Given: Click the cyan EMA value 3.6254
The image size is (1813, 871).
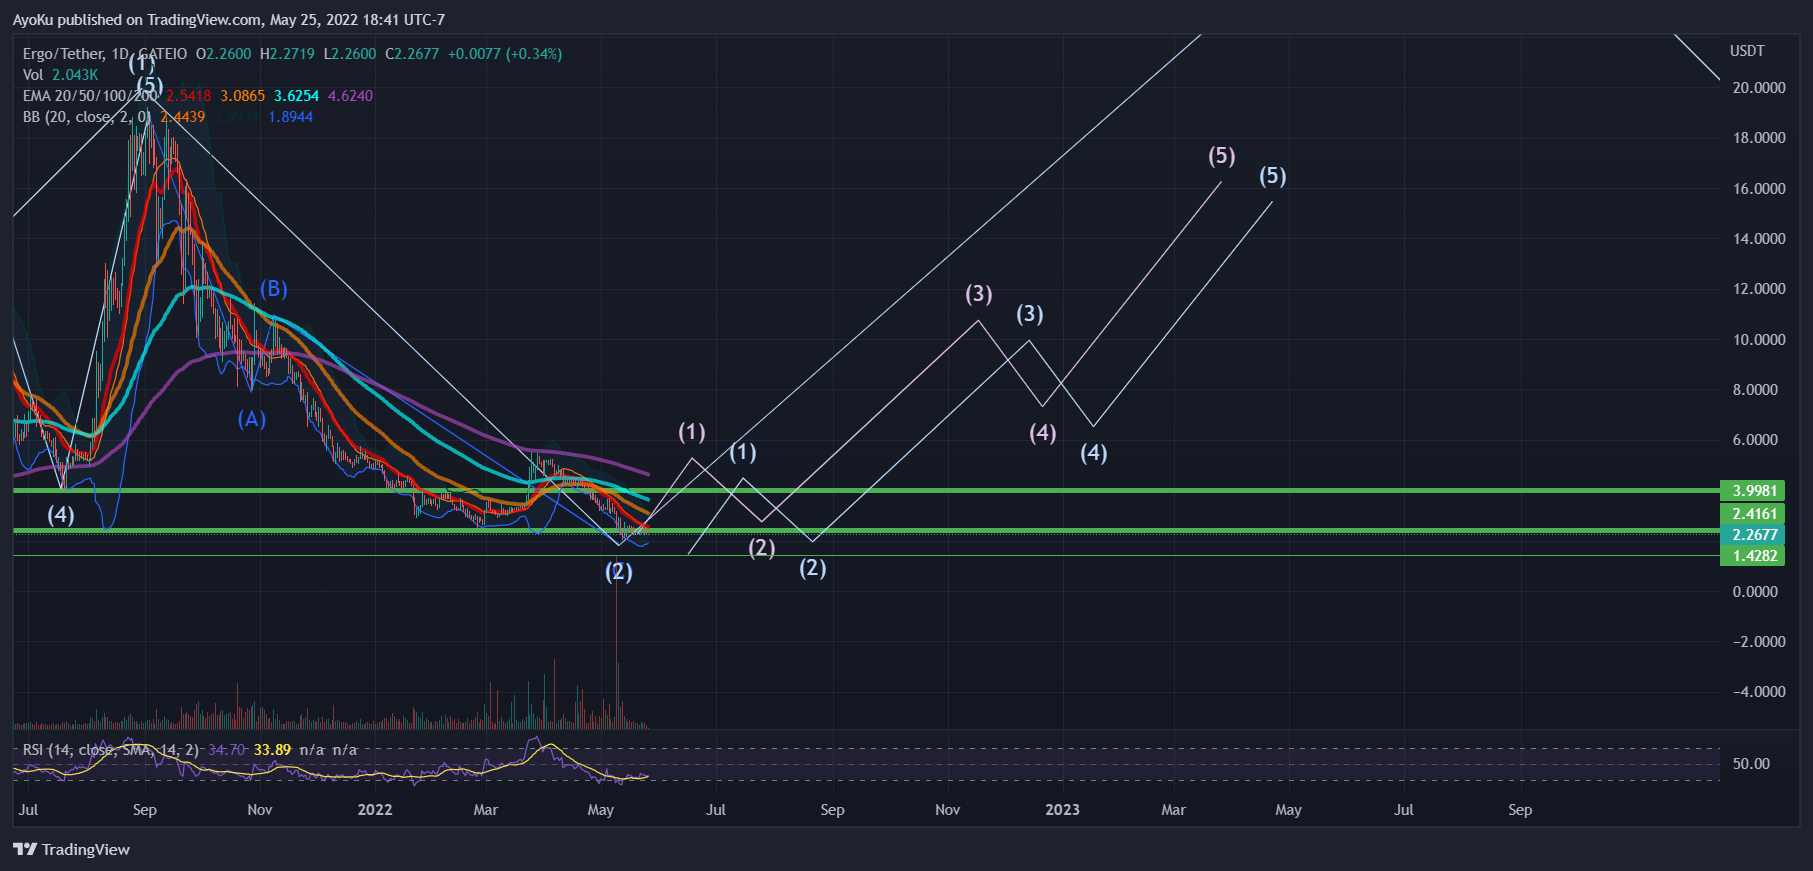Looking at the screenshot, I should pyautogui.click(x=297, y=96).
